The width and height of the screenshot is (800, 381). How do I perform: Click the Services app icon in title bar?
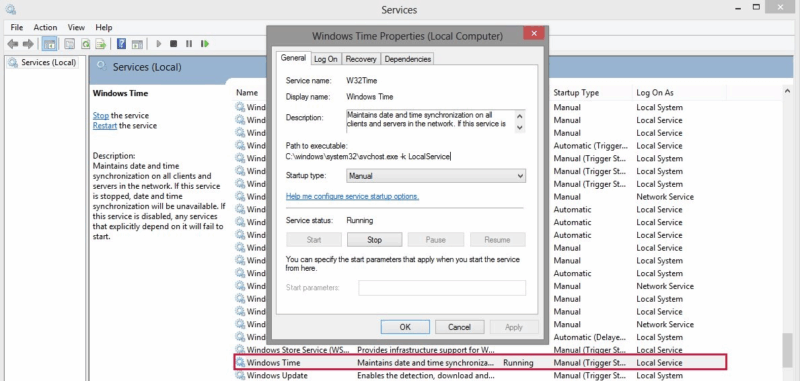[x=10, y=9]
